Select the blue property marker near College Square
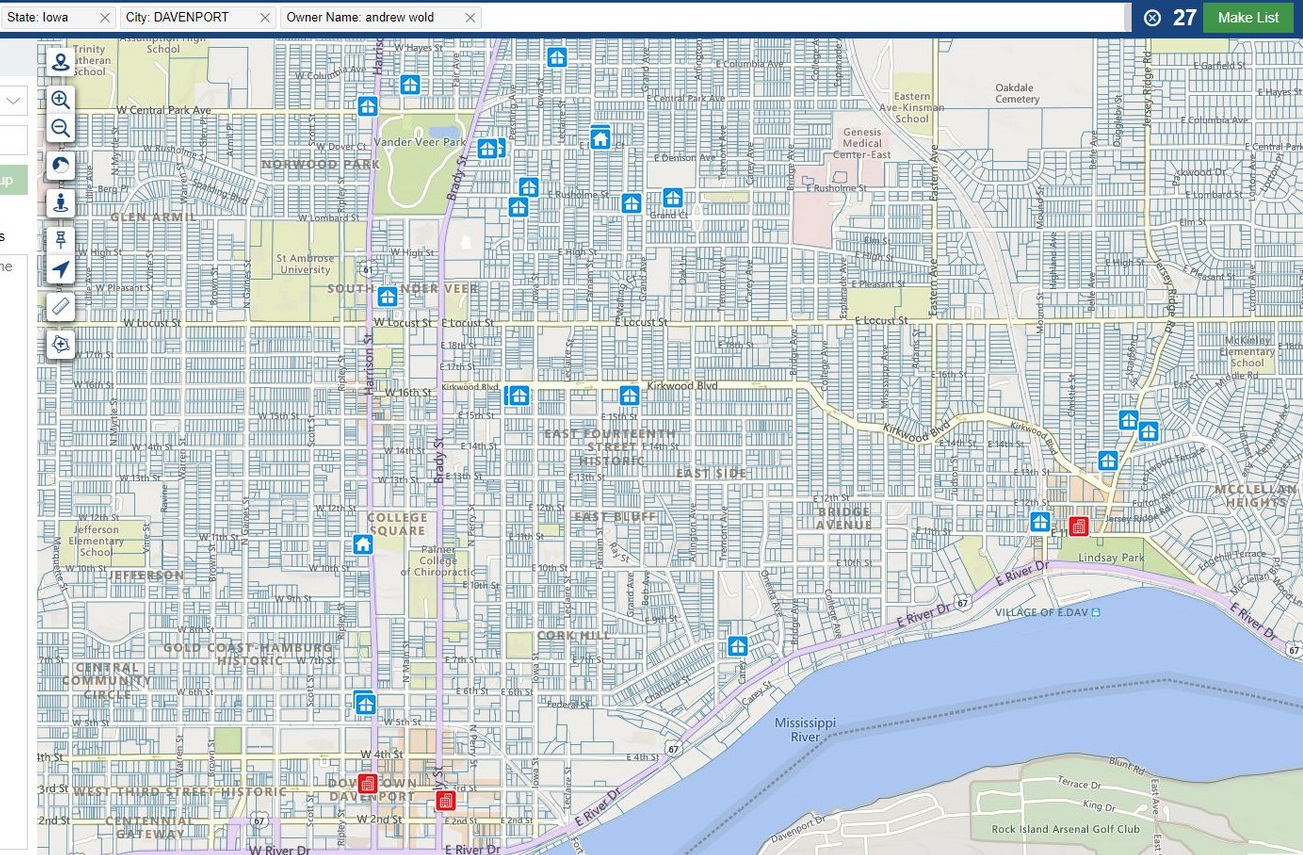1303x855 pixels. [362, 543]
